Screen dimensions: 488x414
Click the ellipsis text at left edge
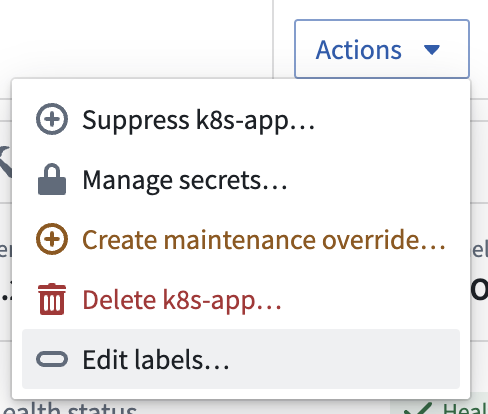pyautogui.click(x=6, y=292)
